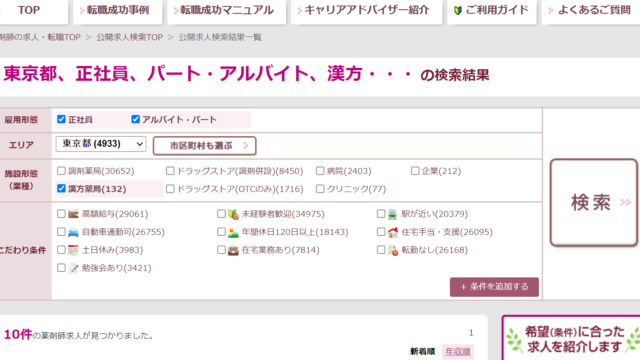This screenshot has width=640, height=360.
Task: Check the 在宅業務あり(7814) checkbox
Action: tap(221, 249)
